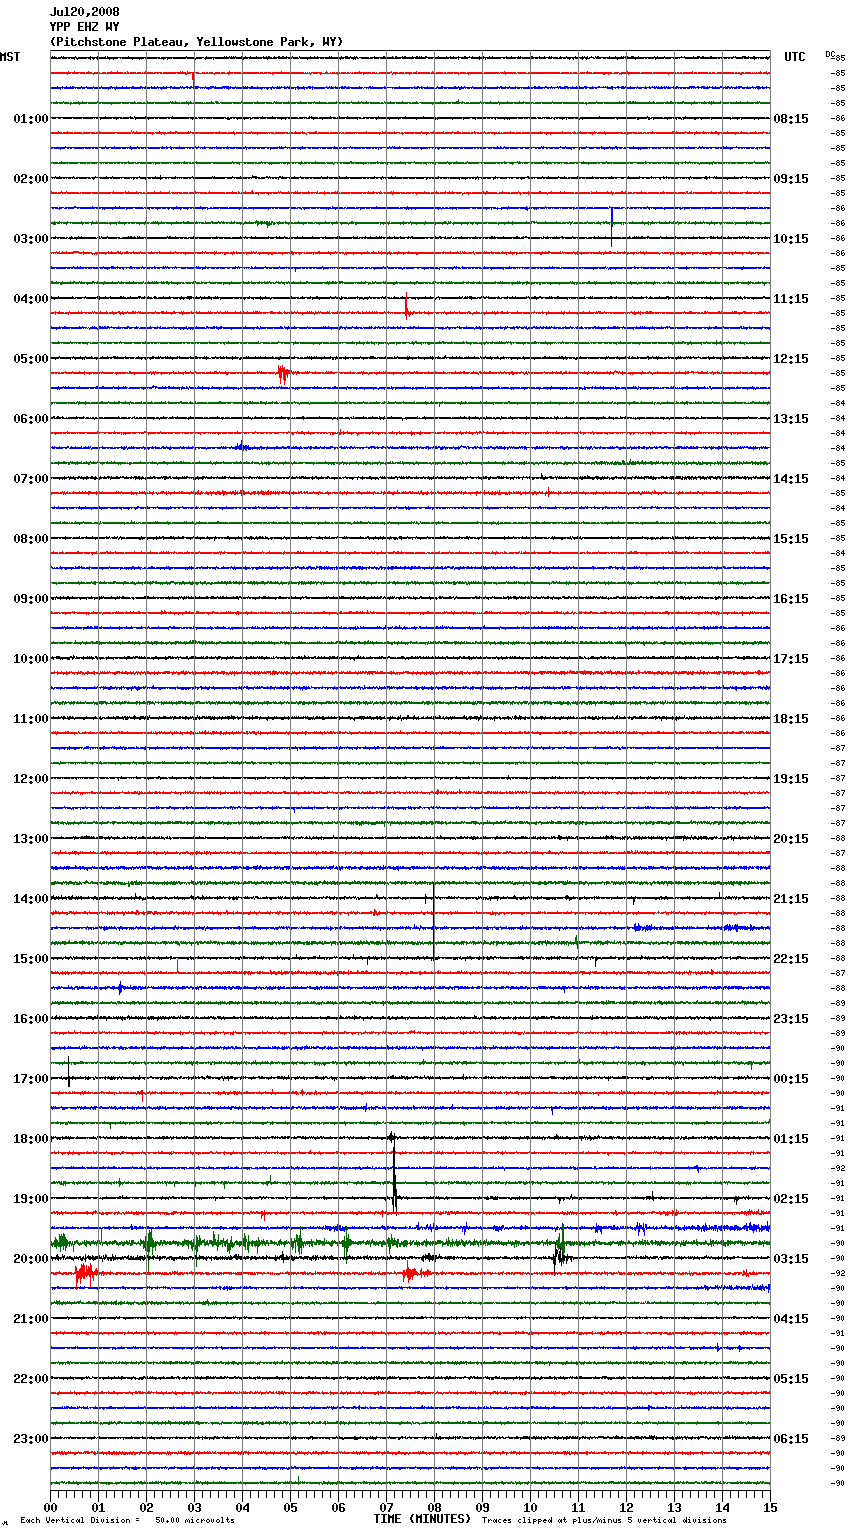Image resolution: width=850 pixels, height=1534 pixels.
Task: Click the red burst on the 20:15 trace start
Action: (x=86, y=1274)
